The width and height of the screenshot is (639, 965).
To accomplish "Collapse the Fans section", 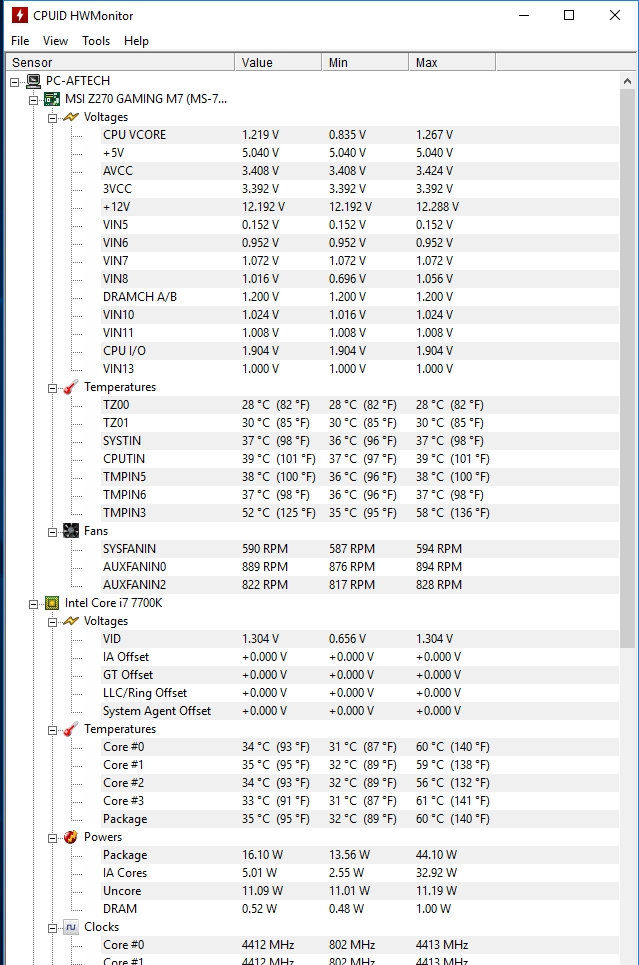I will 51,531.
